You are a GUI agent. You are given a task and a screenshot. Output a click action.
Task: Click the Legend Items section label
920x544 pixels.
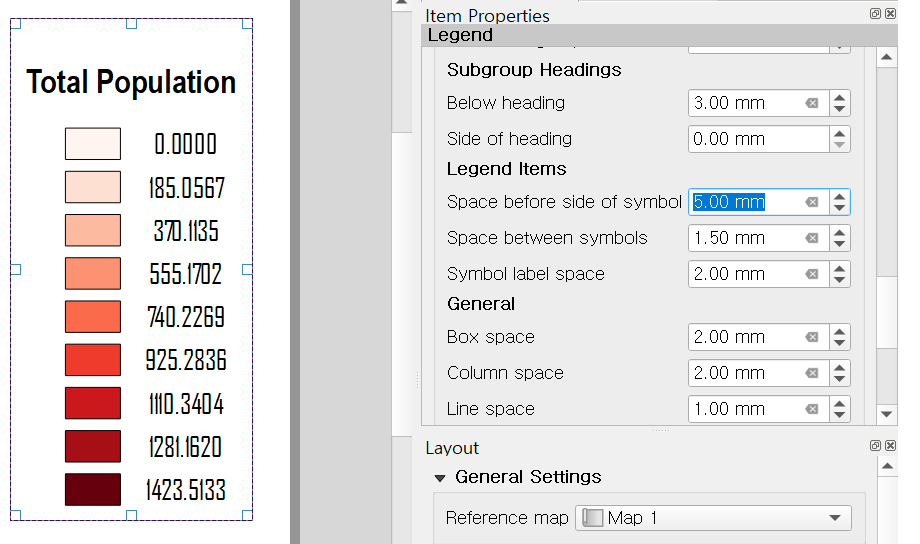(x=506, y=169)
